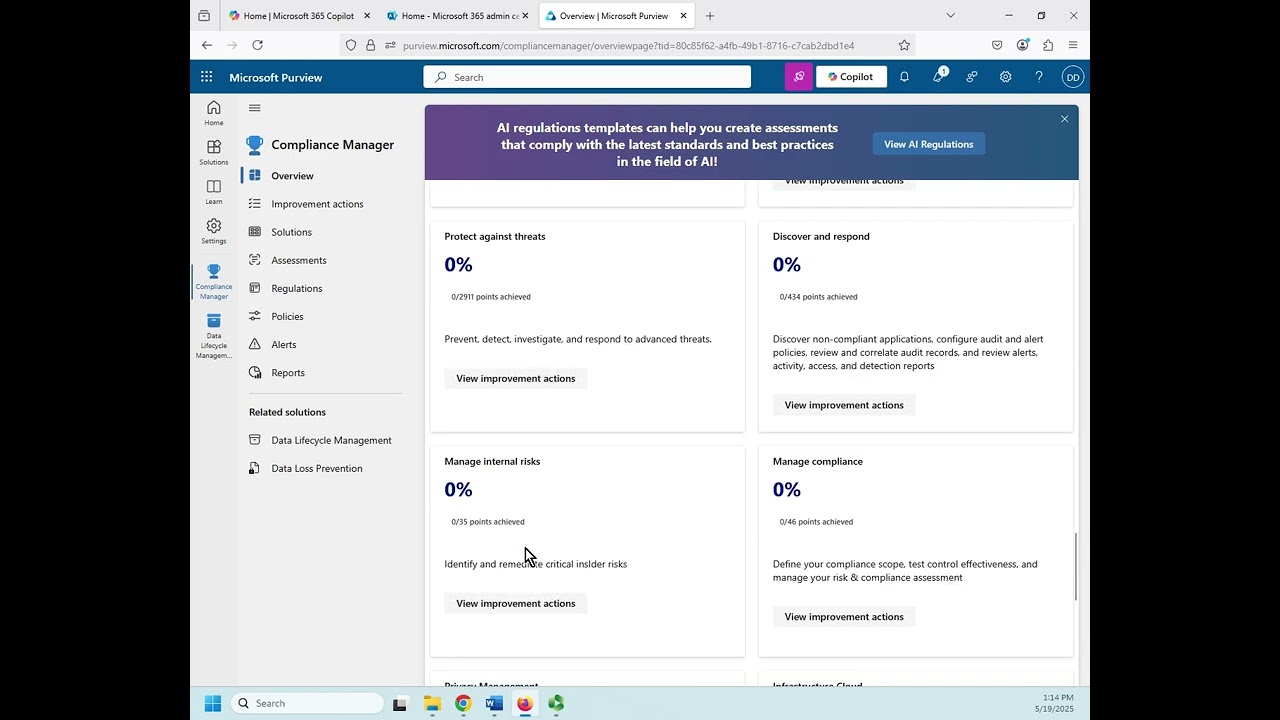Open Settings in left rail
Image resolution: width=1280 pixels, height=720 pixels.
(x=214, y=231)
